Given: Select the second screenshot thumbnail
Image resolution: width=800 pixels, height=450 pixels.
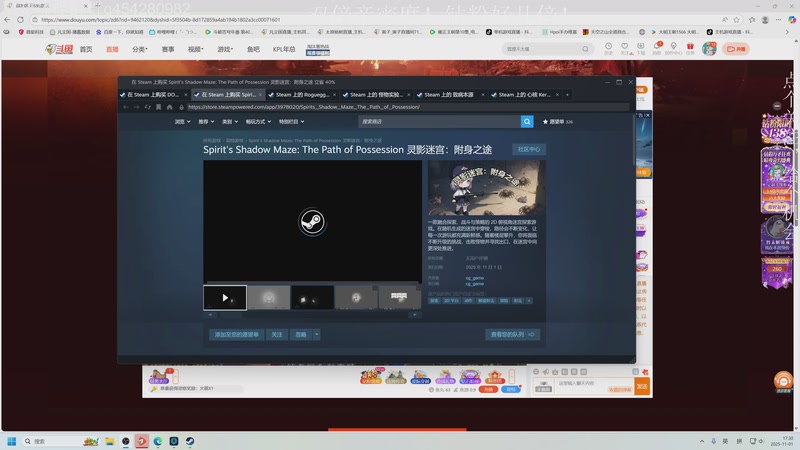Looking at the screenshot, I should (x=269, y=297).
